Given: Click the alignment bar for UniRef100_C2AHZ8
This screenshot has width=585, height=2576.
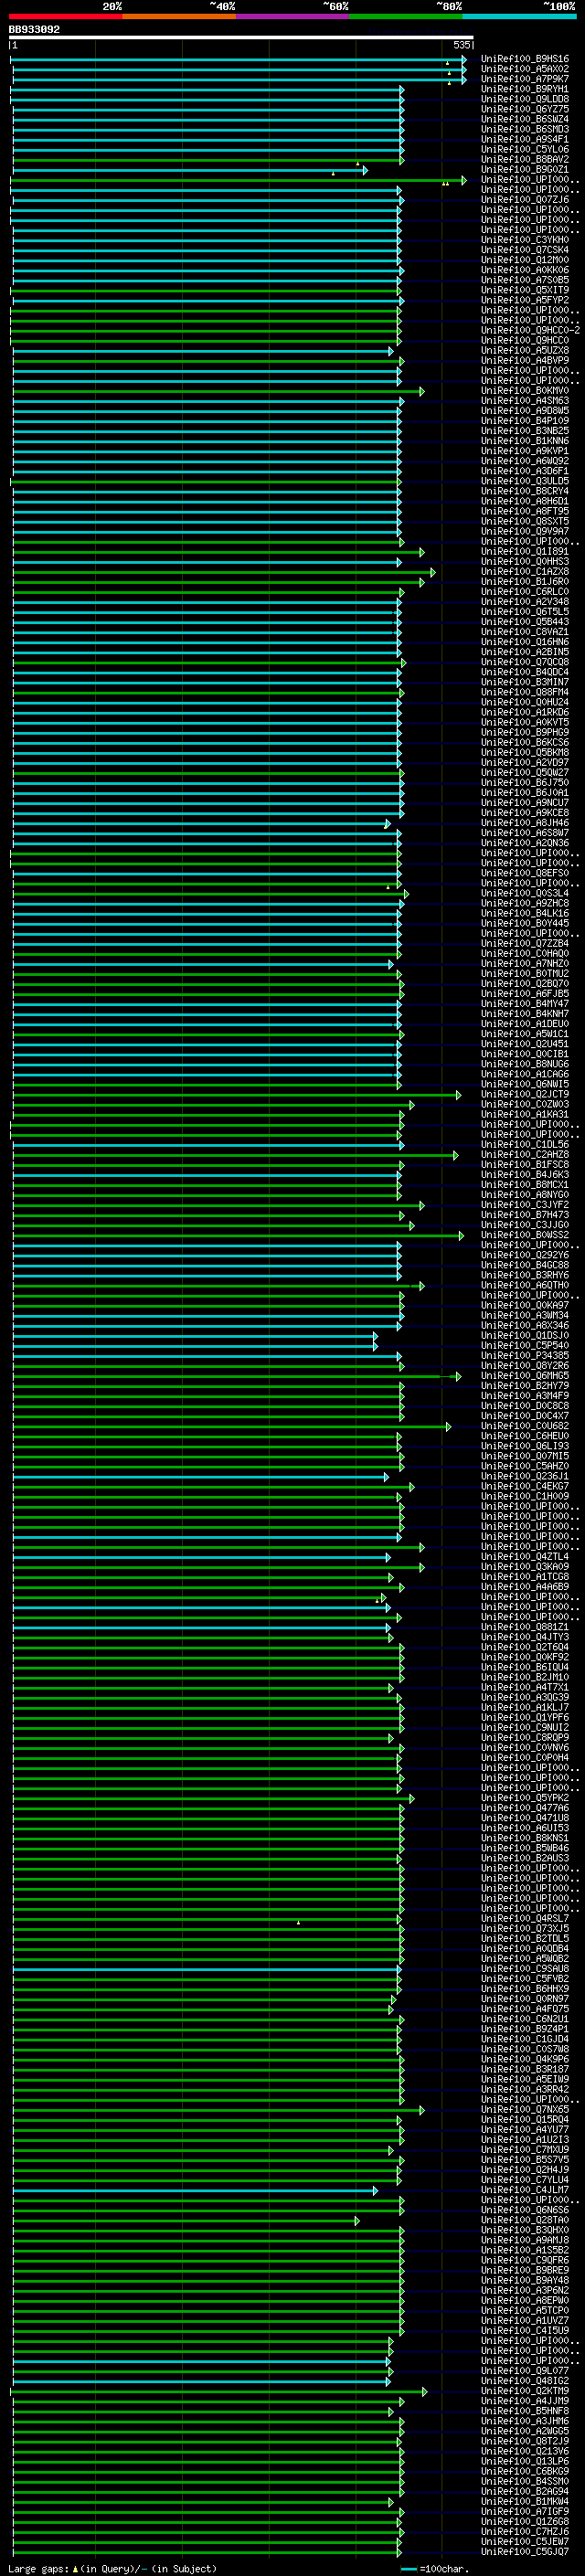Looking at the screenshot, I should pyautogui.click(x=235, y=1155).
